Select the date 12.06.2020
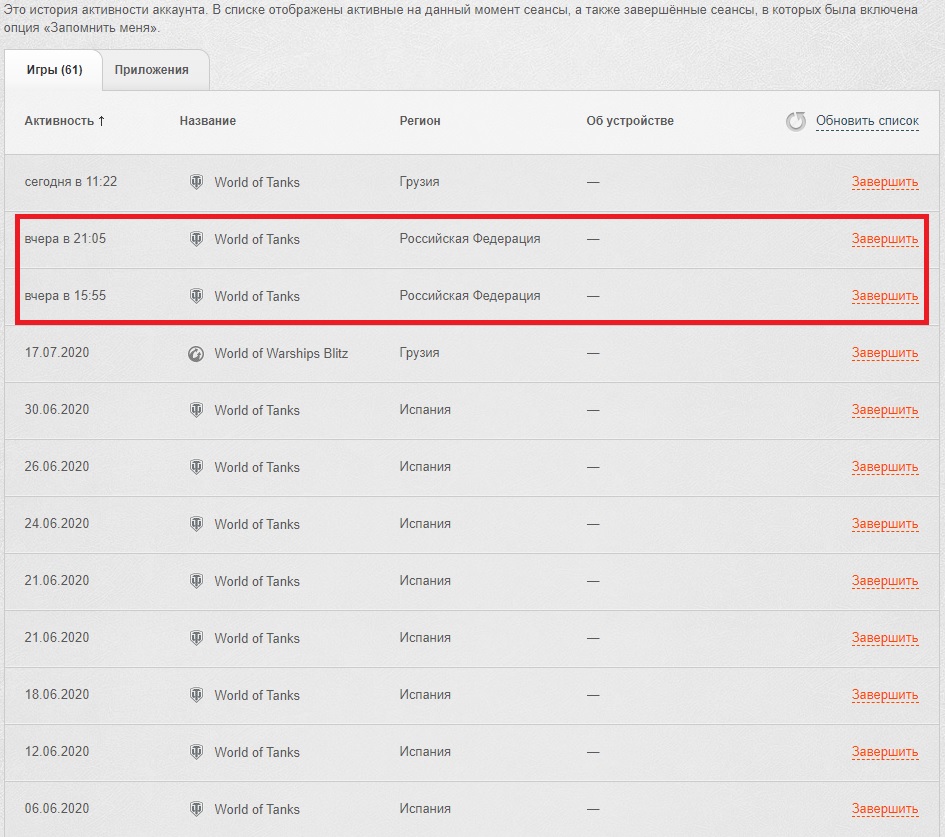 (57, 751)
